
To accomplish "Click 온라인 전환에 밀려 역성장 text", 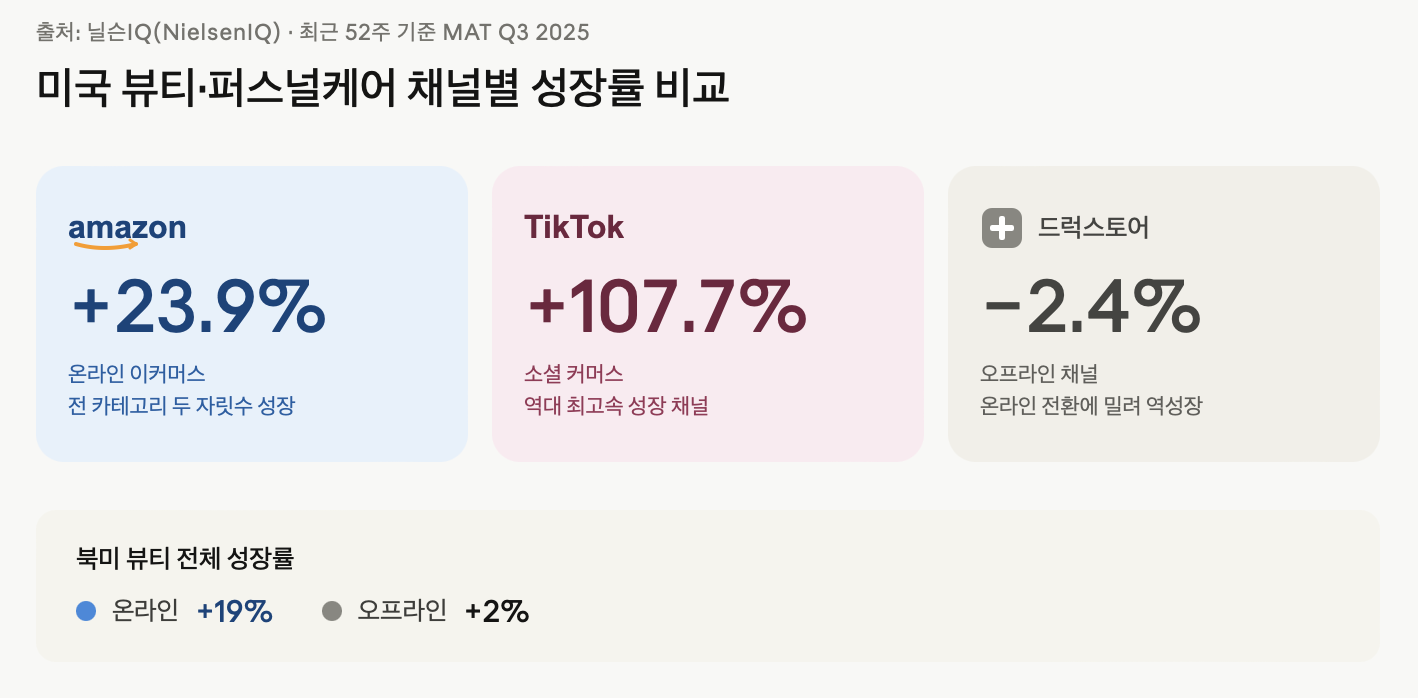I will 1091,407.
